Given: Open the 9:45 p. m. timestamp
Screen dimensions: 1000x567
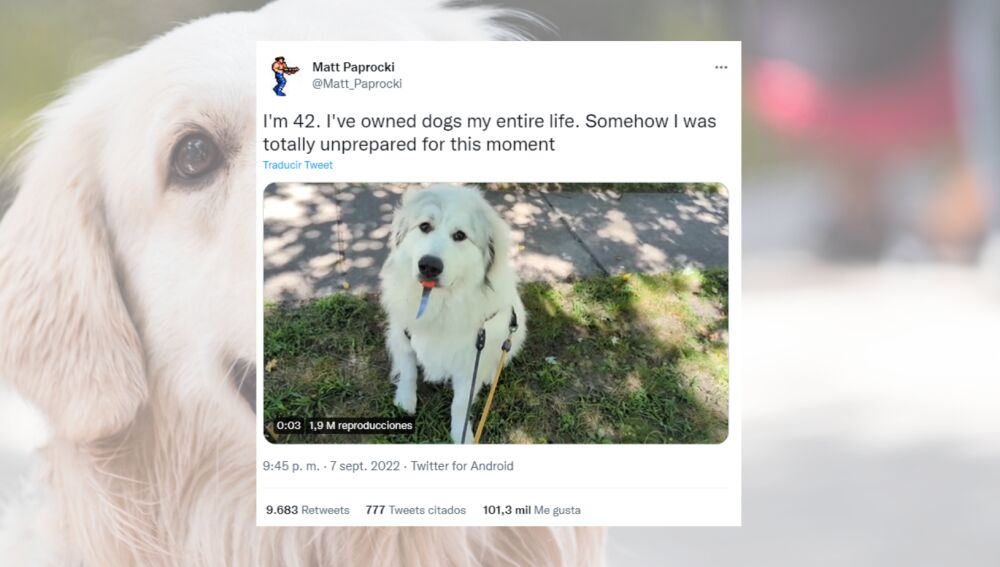Looking at the screenshot, I should [x=291, y=466].
